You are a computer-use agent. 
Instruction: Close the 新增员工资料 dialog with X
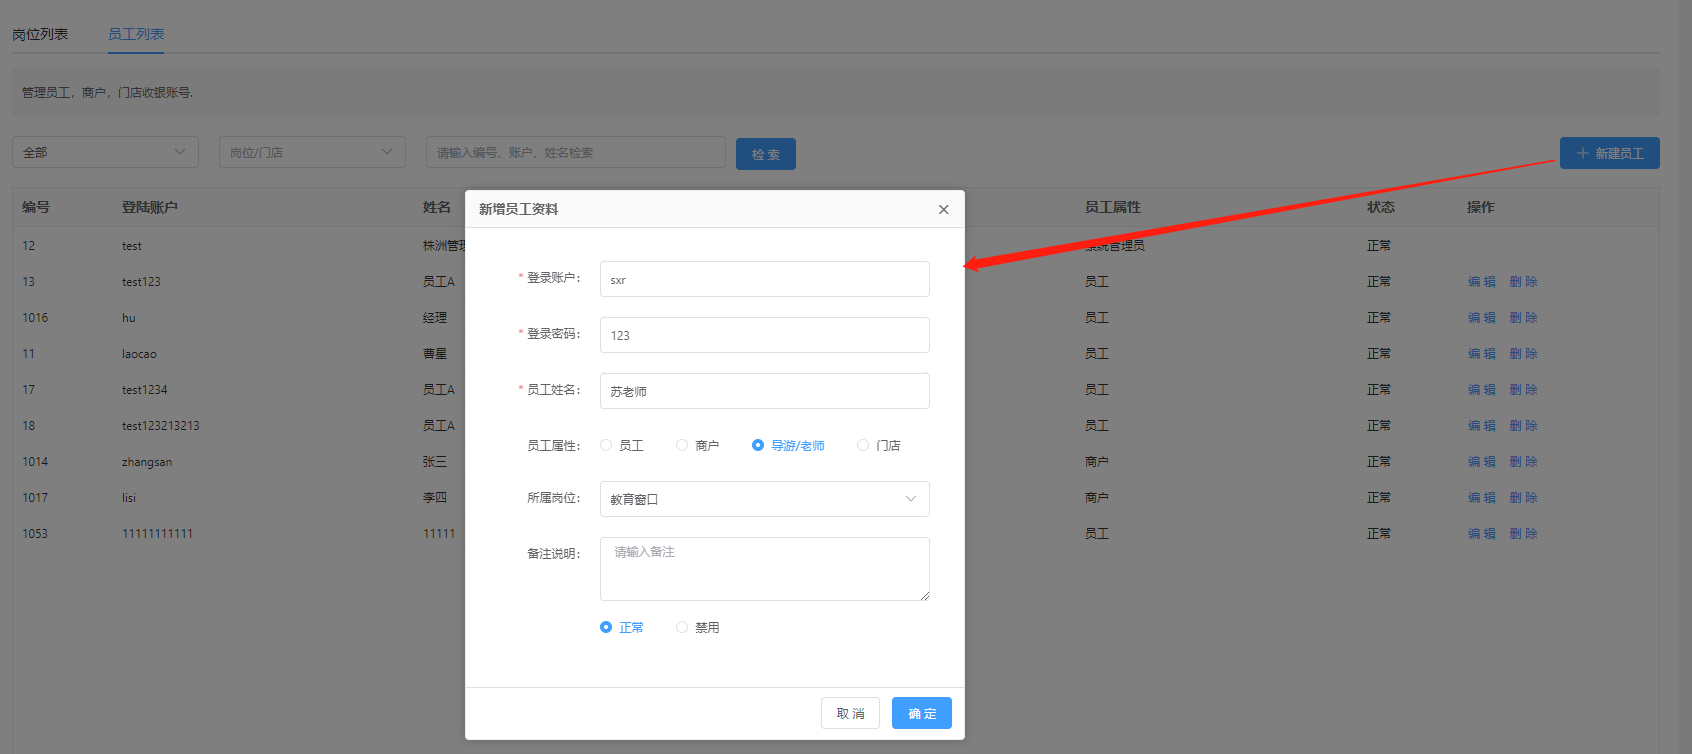(x=943, y=209)
